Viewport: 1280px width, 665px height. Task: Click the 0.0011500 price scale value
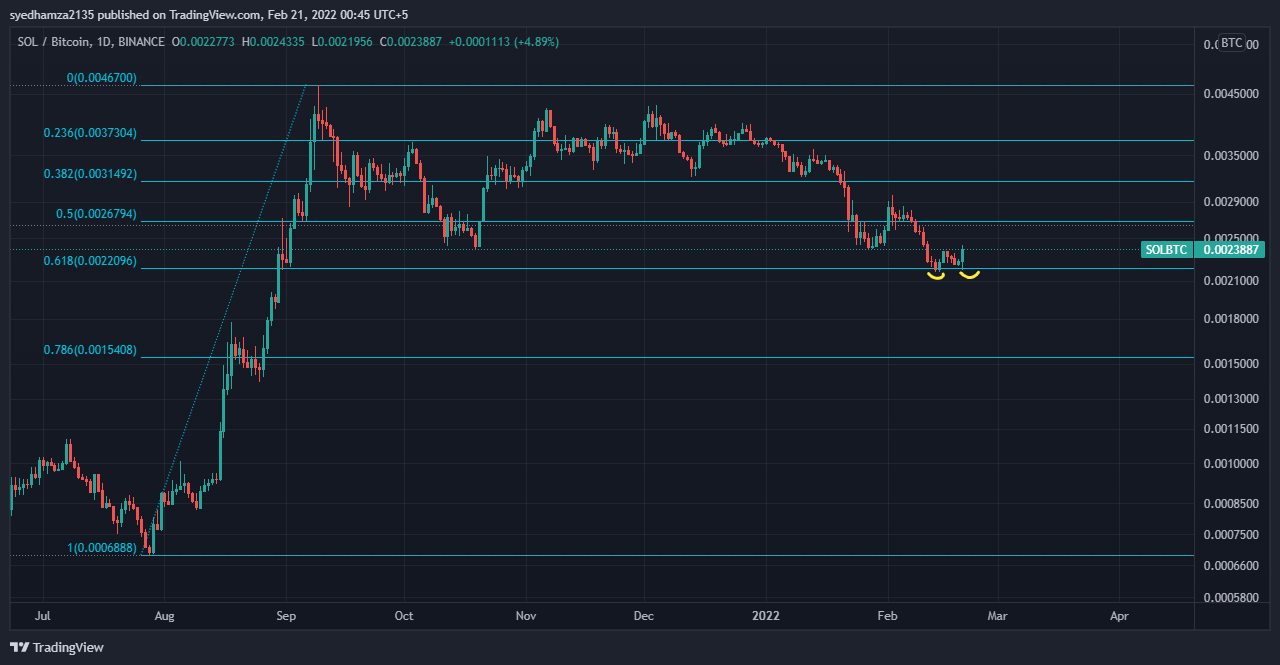pos(1229,429)
